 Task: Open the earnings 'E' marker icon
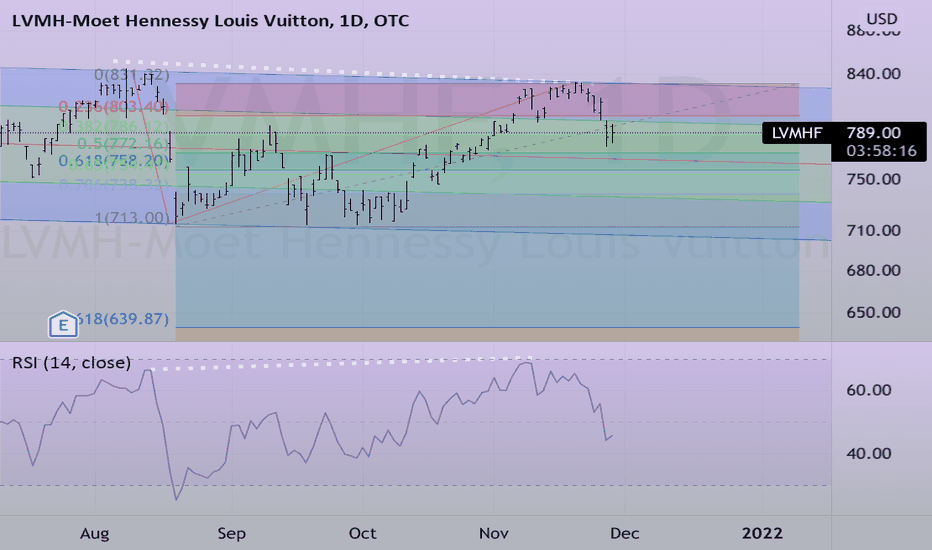tap(63, 325)
